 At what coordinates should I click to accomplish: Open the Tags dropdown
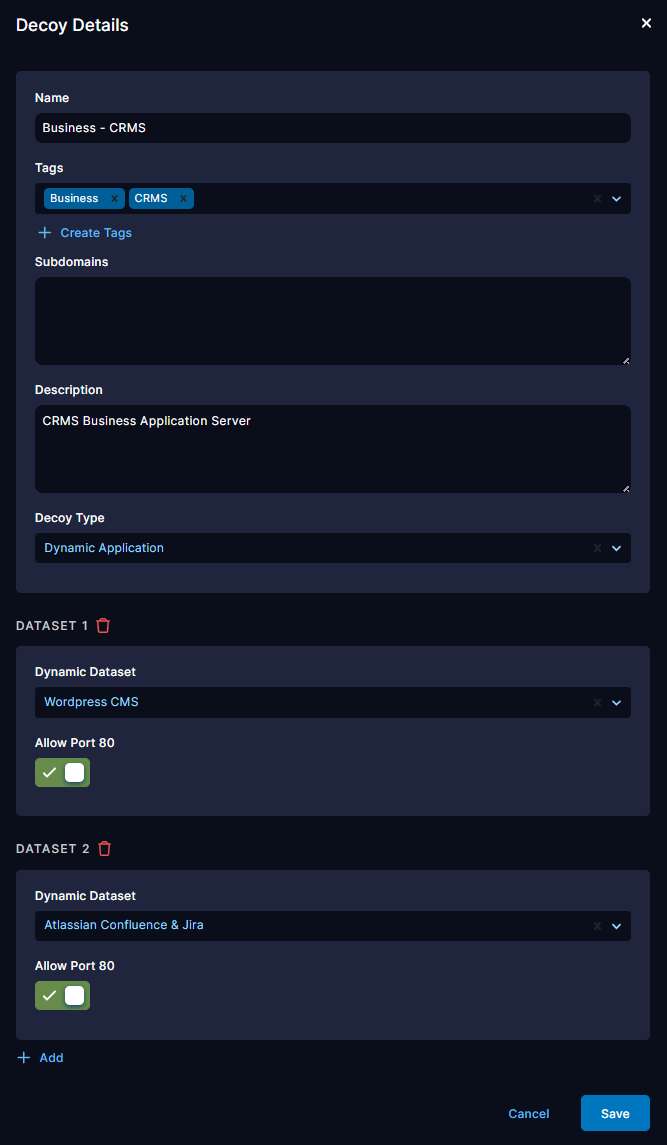[617, 198]
